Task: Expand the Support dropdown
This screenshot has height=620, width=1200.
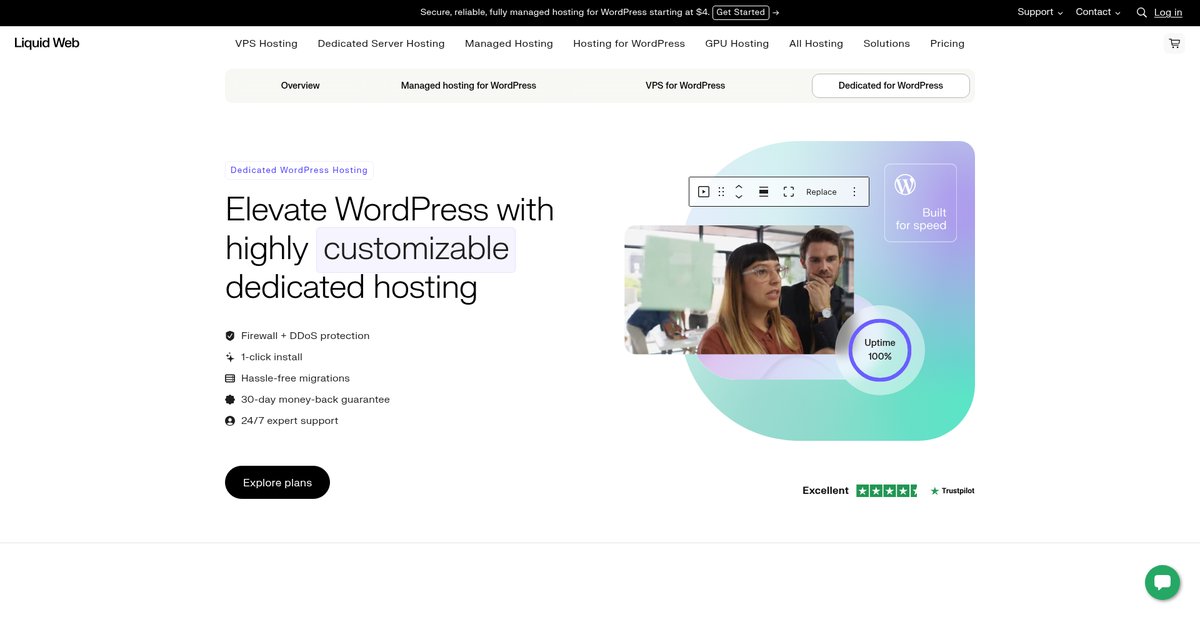Action: 1040,12
